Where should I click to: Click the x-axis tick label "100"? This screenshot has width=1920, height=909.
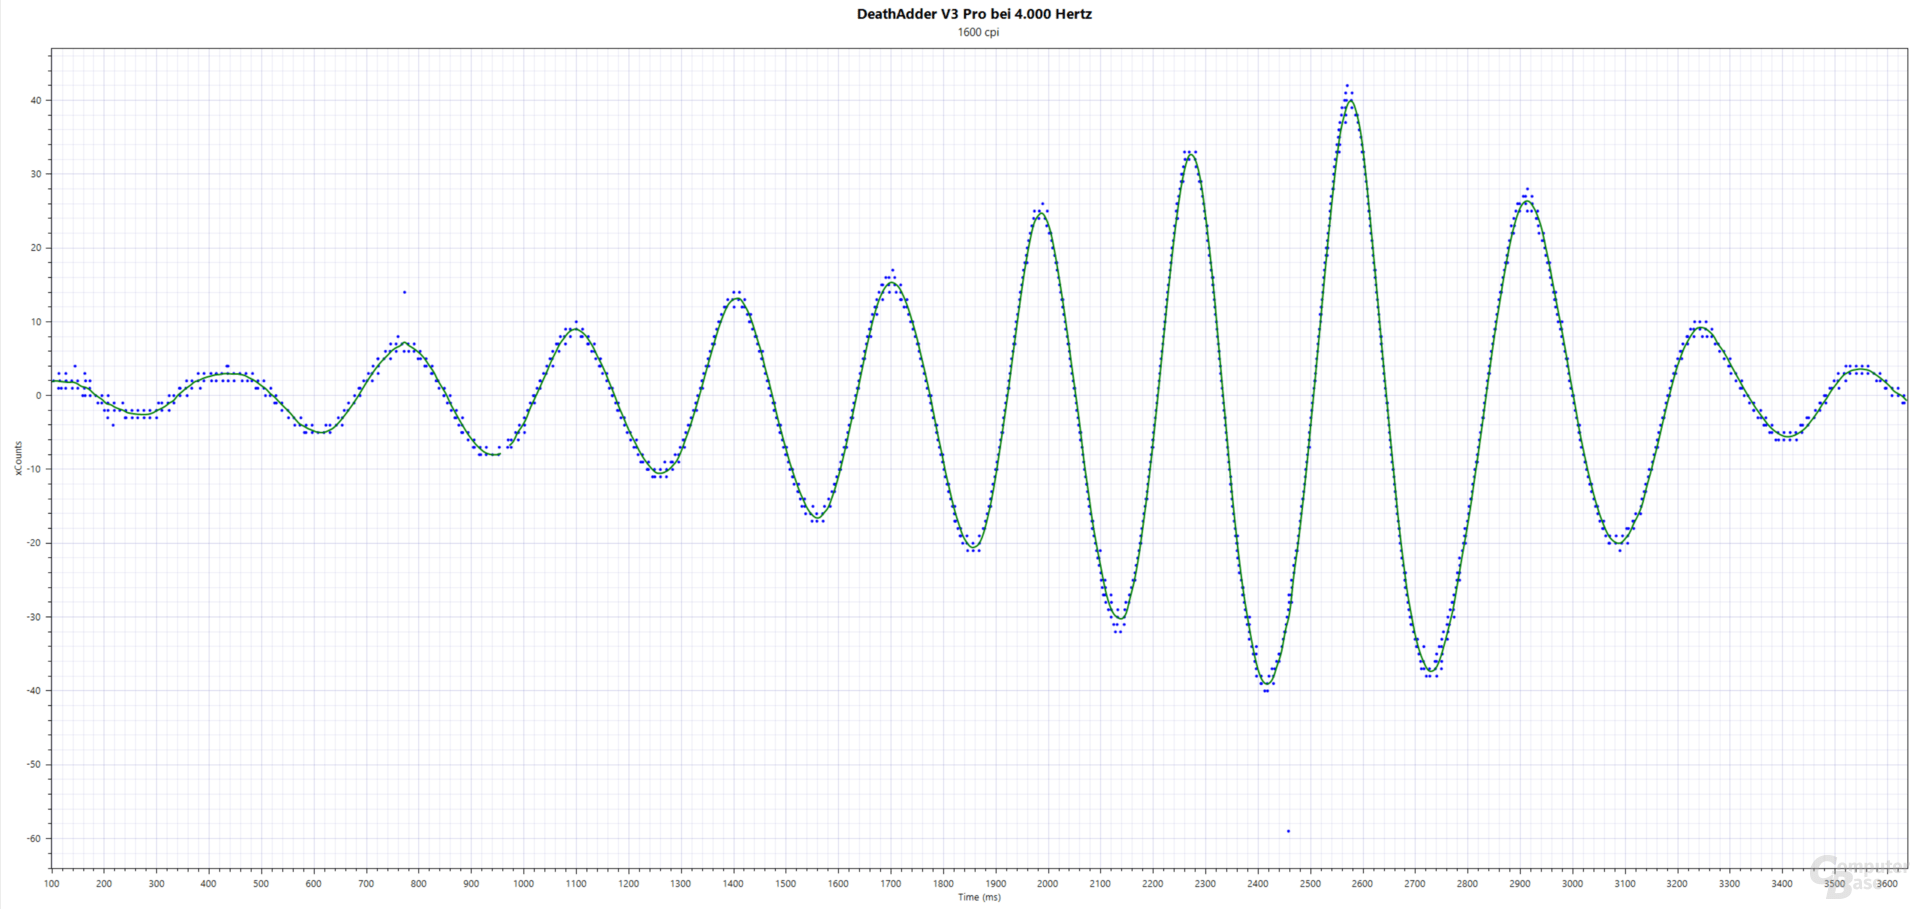(x=52, y=884)
